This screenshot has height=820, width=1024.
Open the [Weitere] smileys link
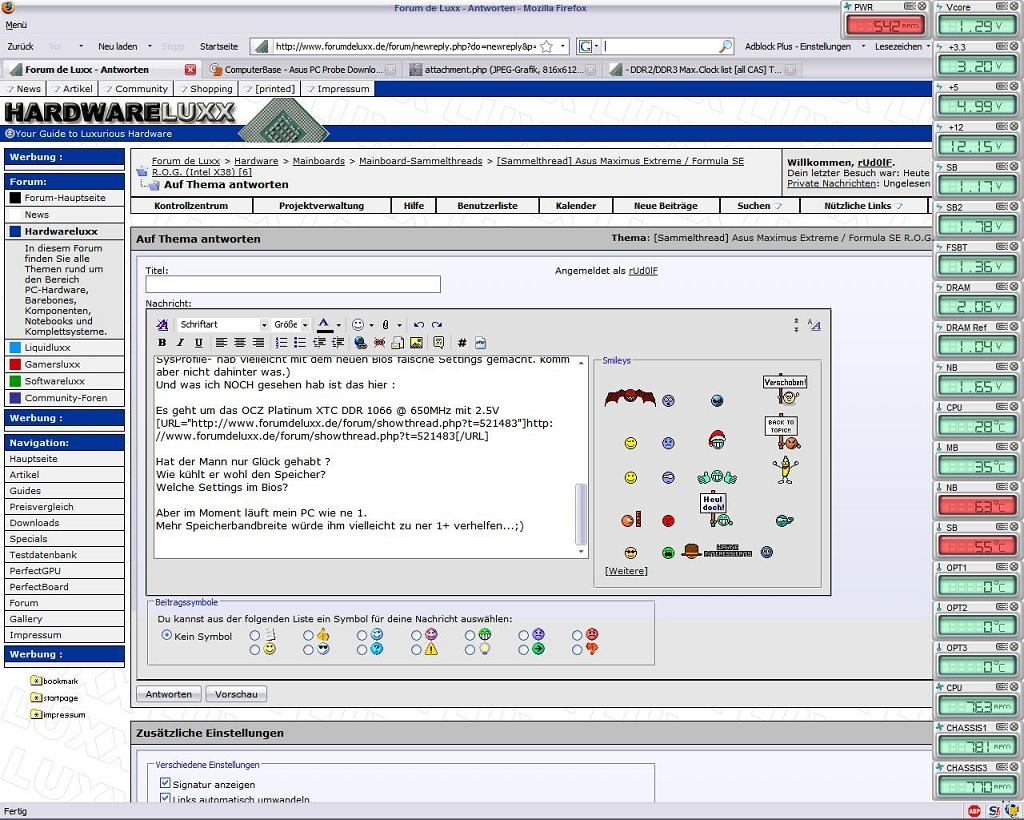[x=626, y=571]
